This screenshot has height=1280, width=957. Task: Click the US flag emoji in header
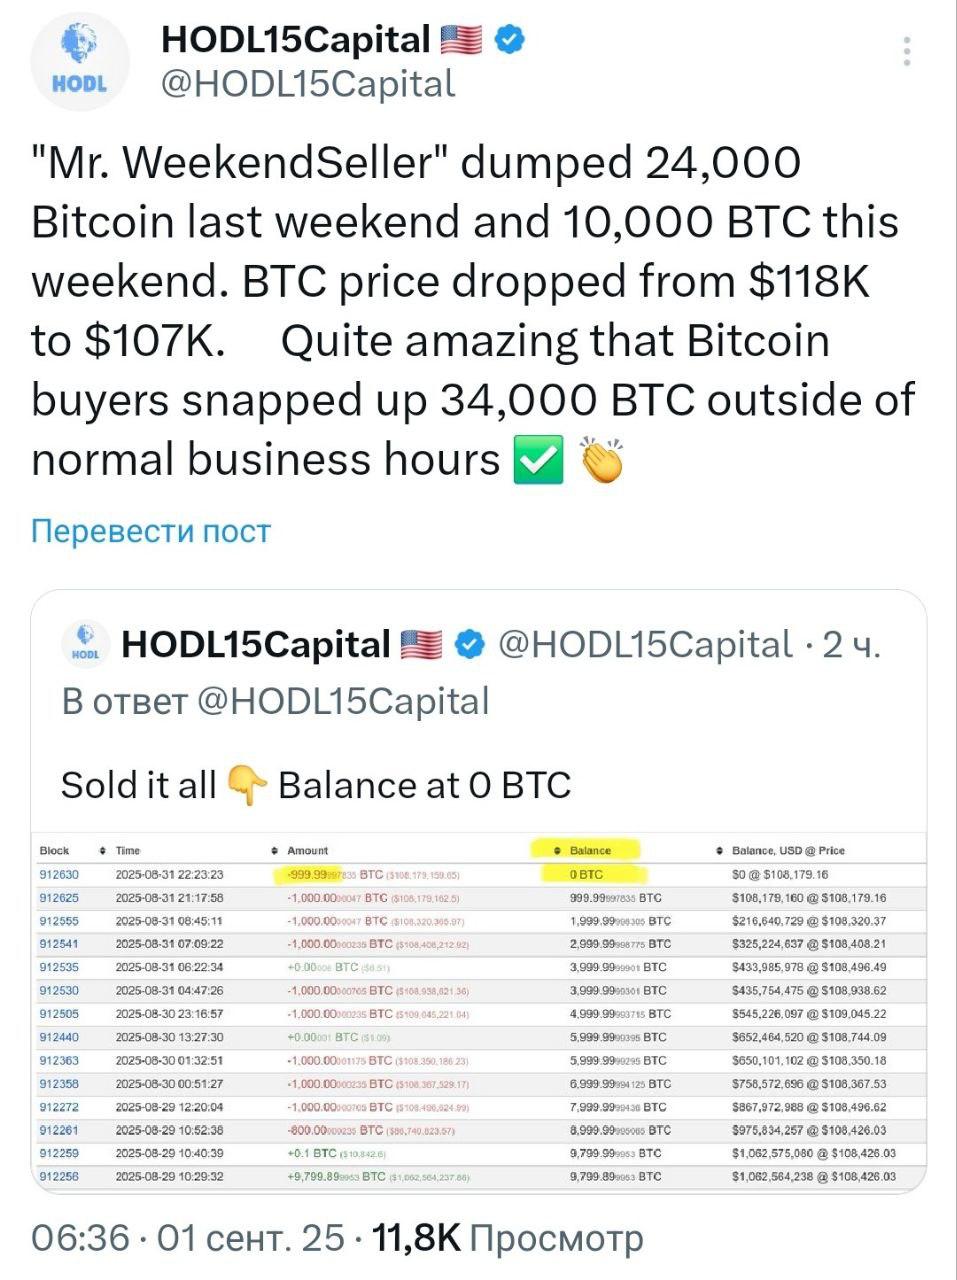[x=461, y=39]
